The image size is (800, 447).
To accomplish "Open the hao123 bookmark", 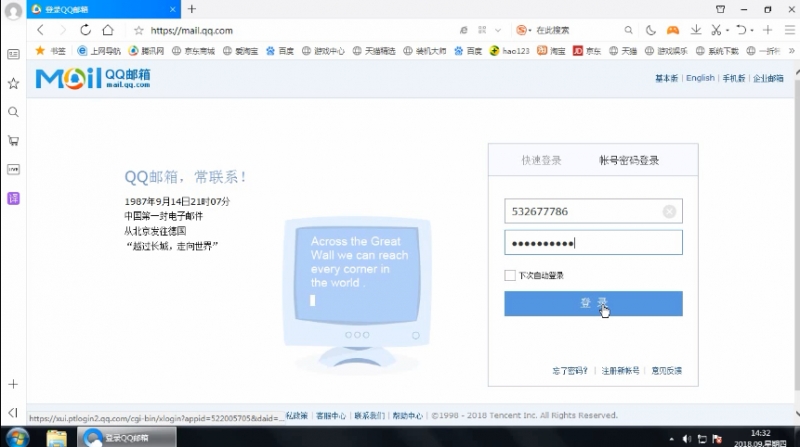I will (510, 51).
